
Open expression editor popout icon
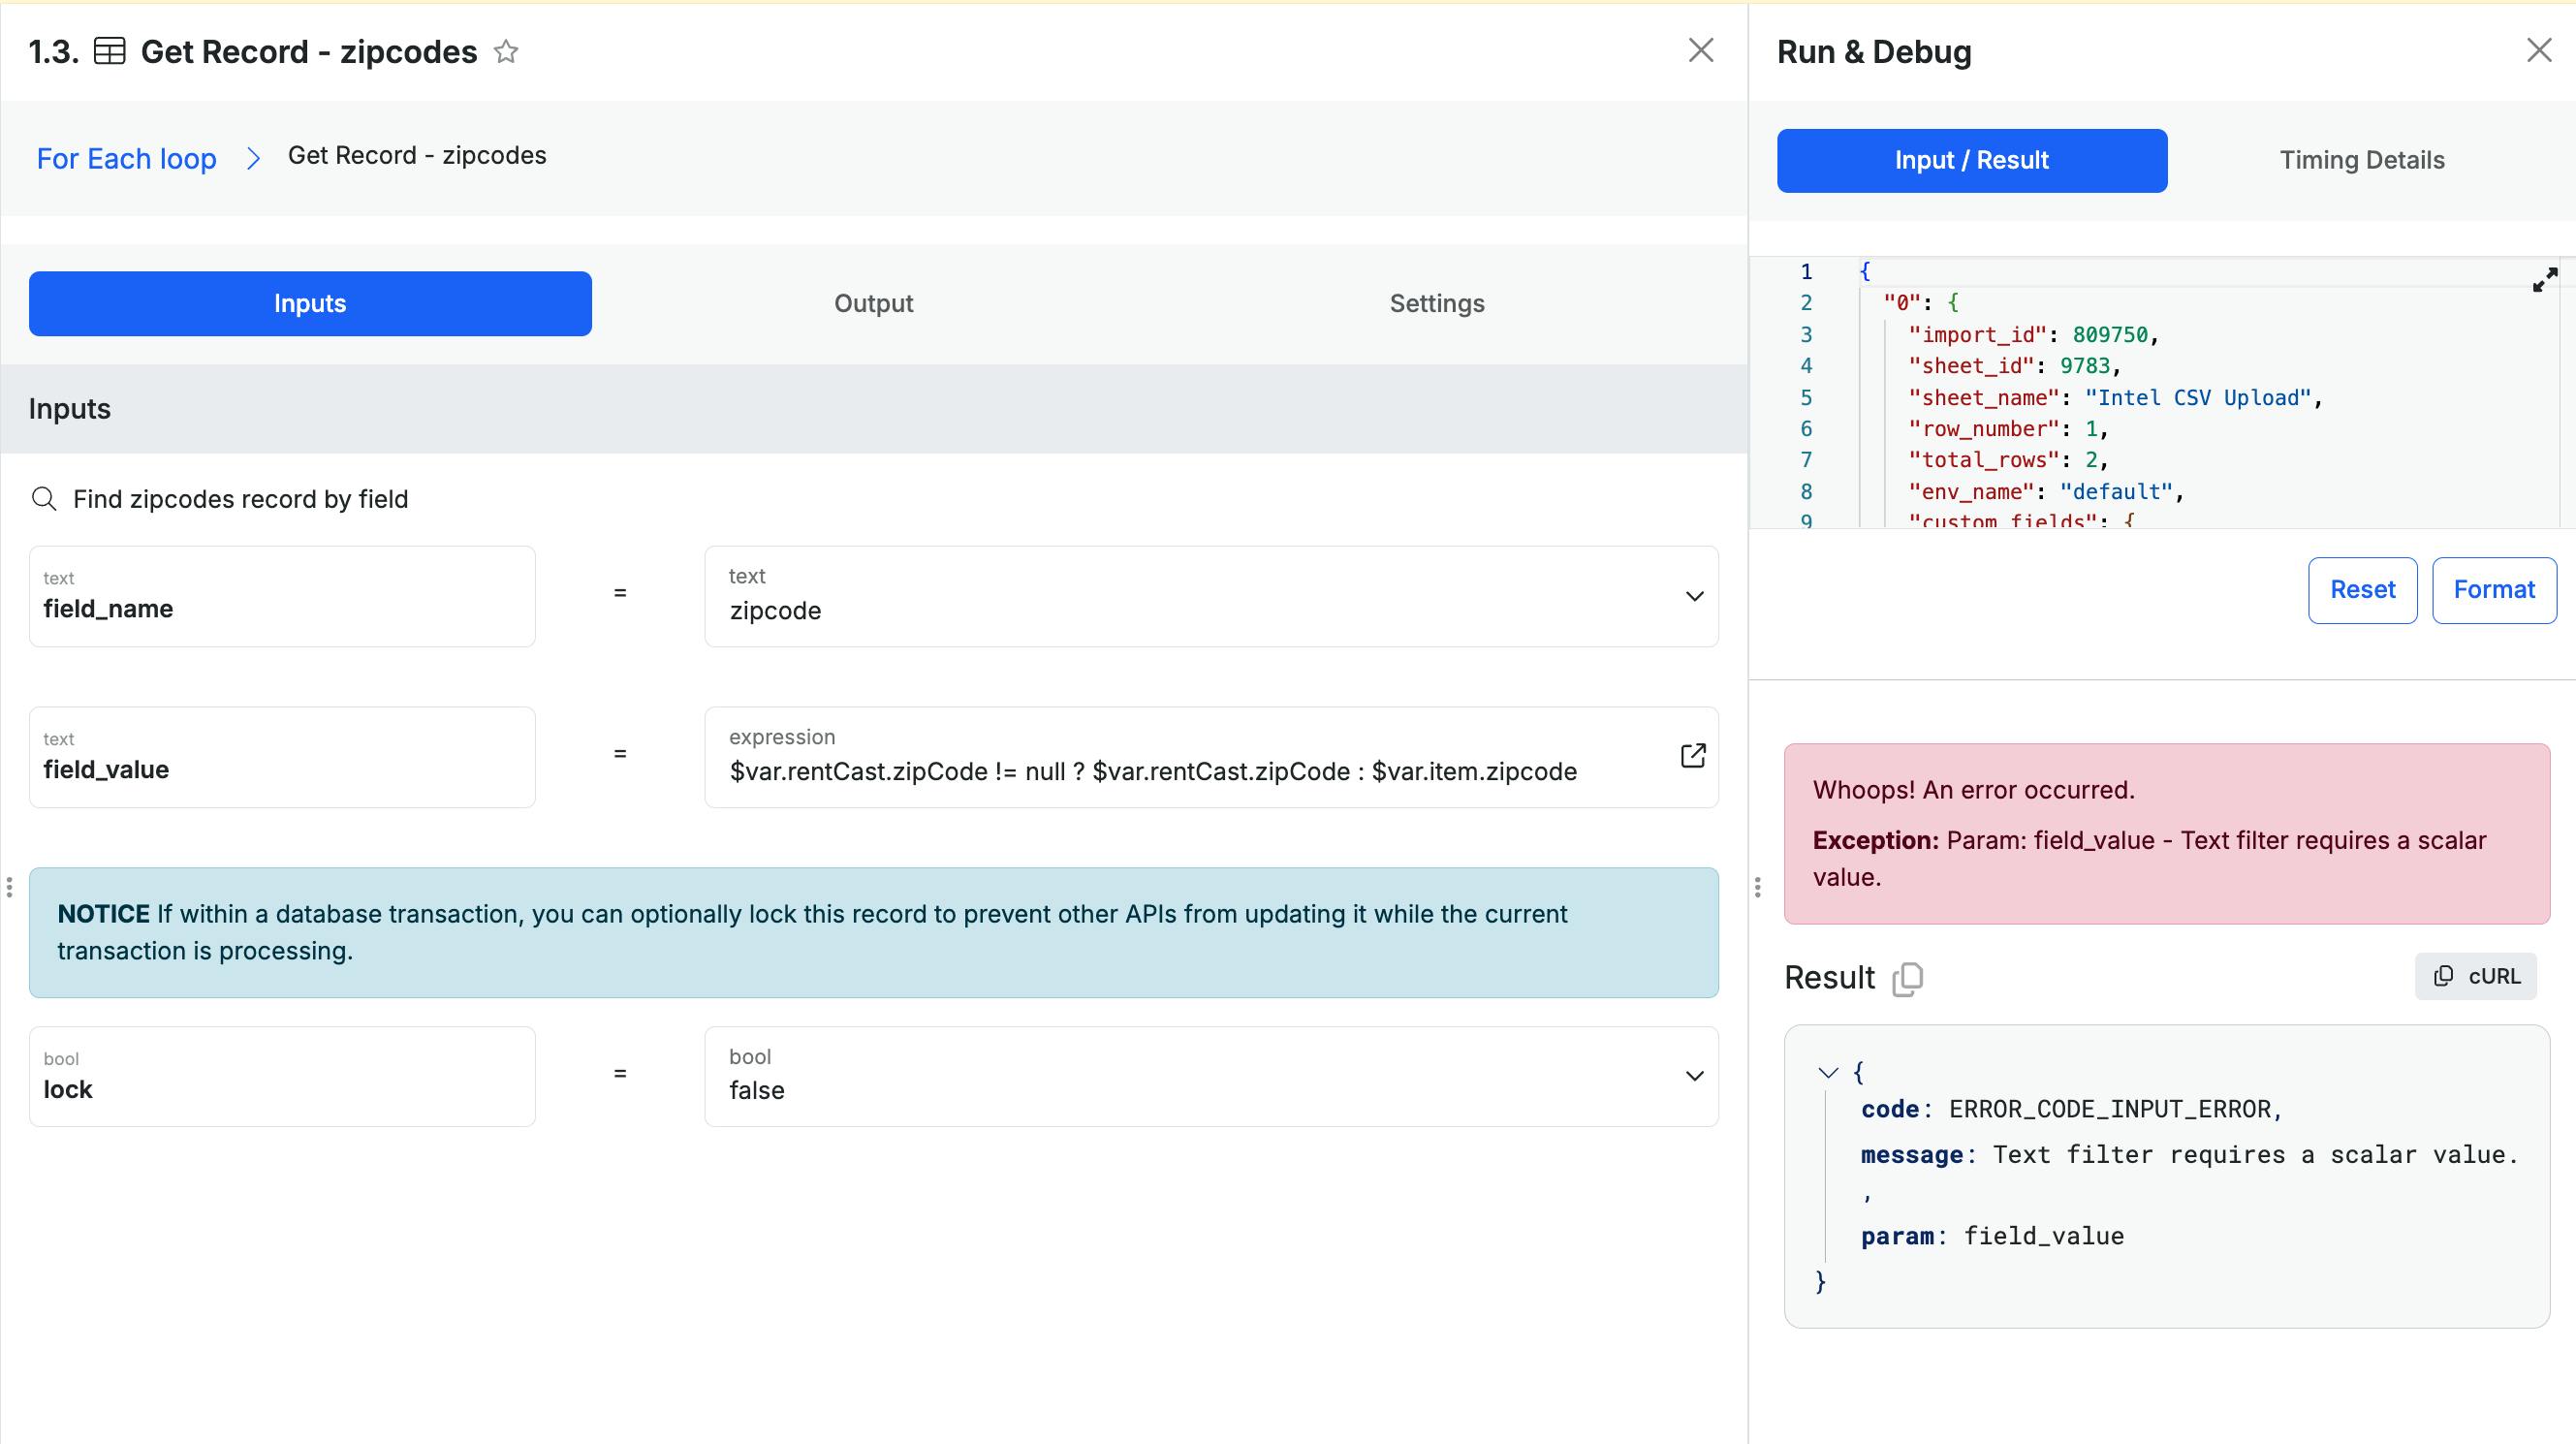coord(1693,755)
